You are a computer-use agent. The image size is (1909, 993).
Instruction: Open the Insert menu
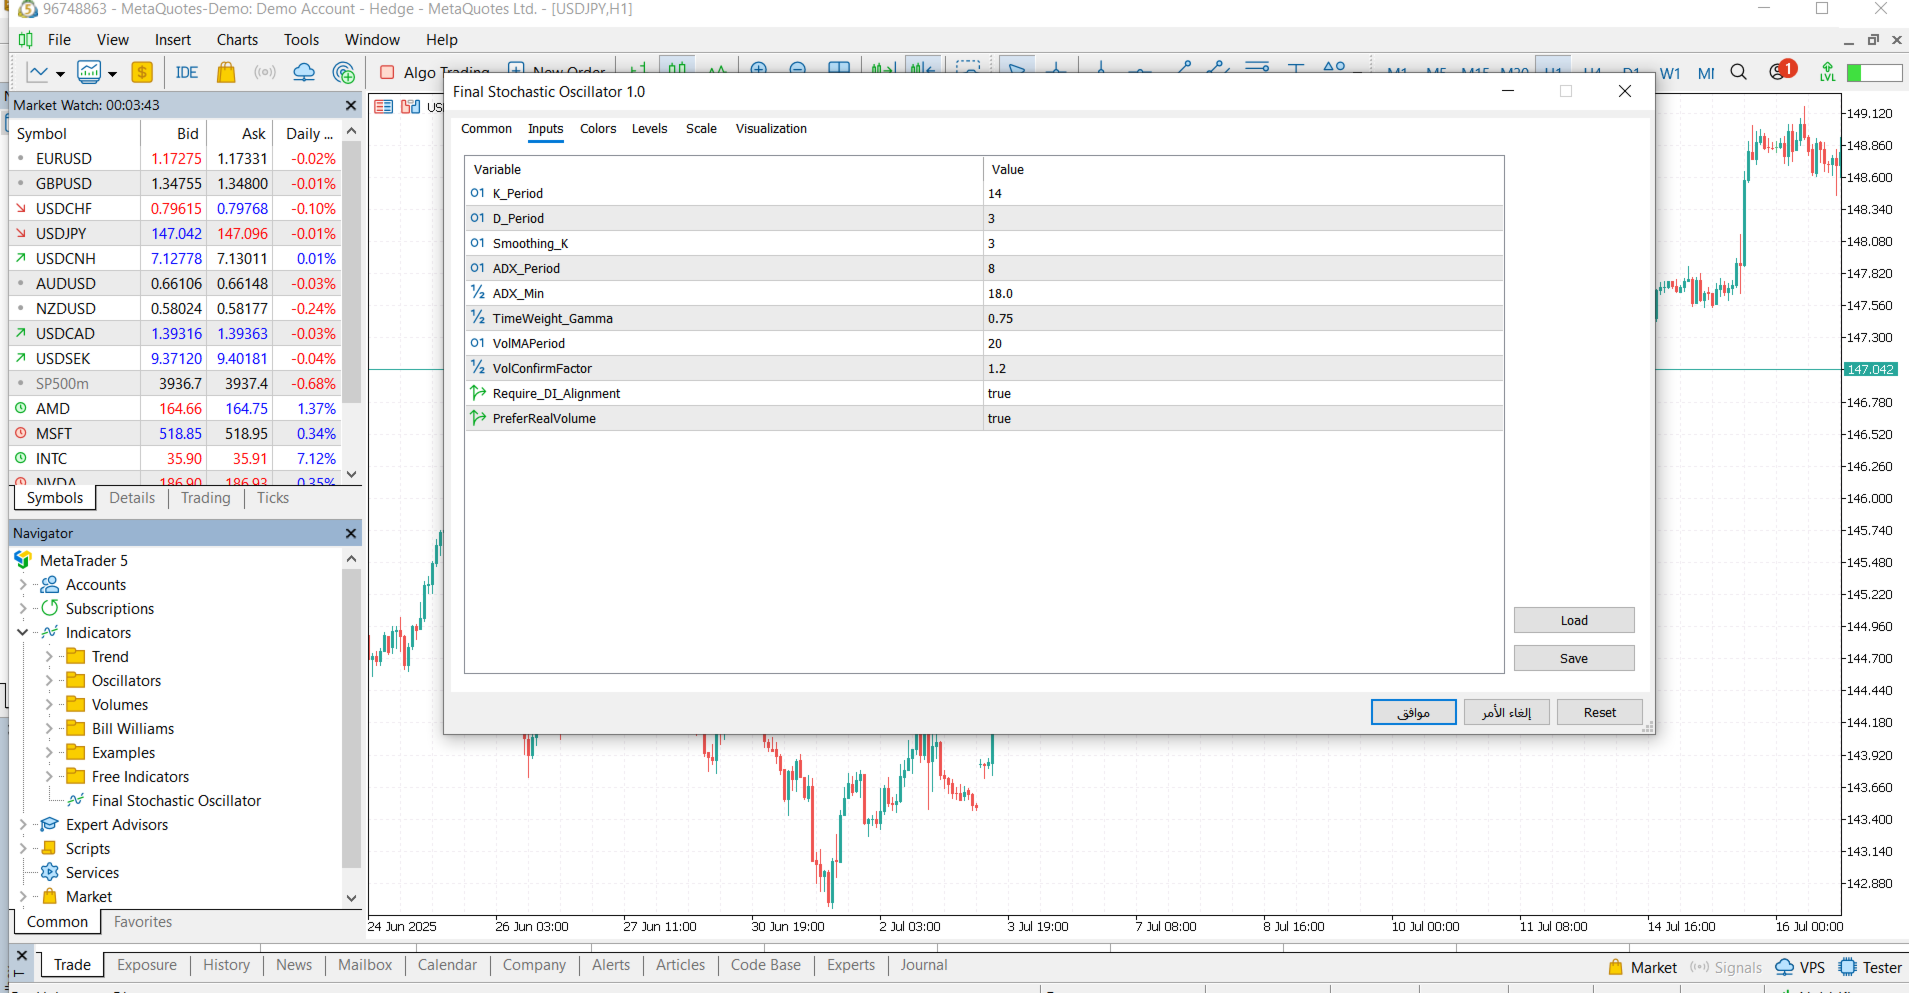click(173, 39)
